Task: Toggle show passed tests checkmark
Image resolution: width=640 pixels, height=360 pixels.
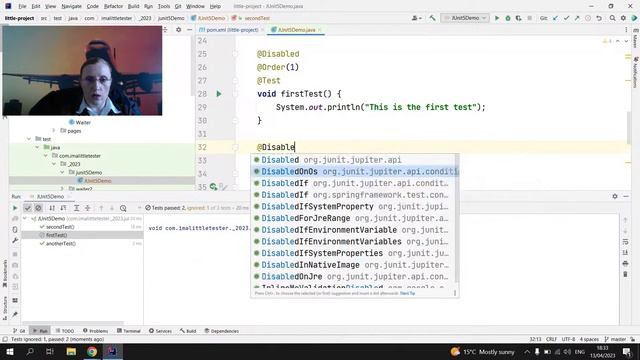Action: point(27,208)
